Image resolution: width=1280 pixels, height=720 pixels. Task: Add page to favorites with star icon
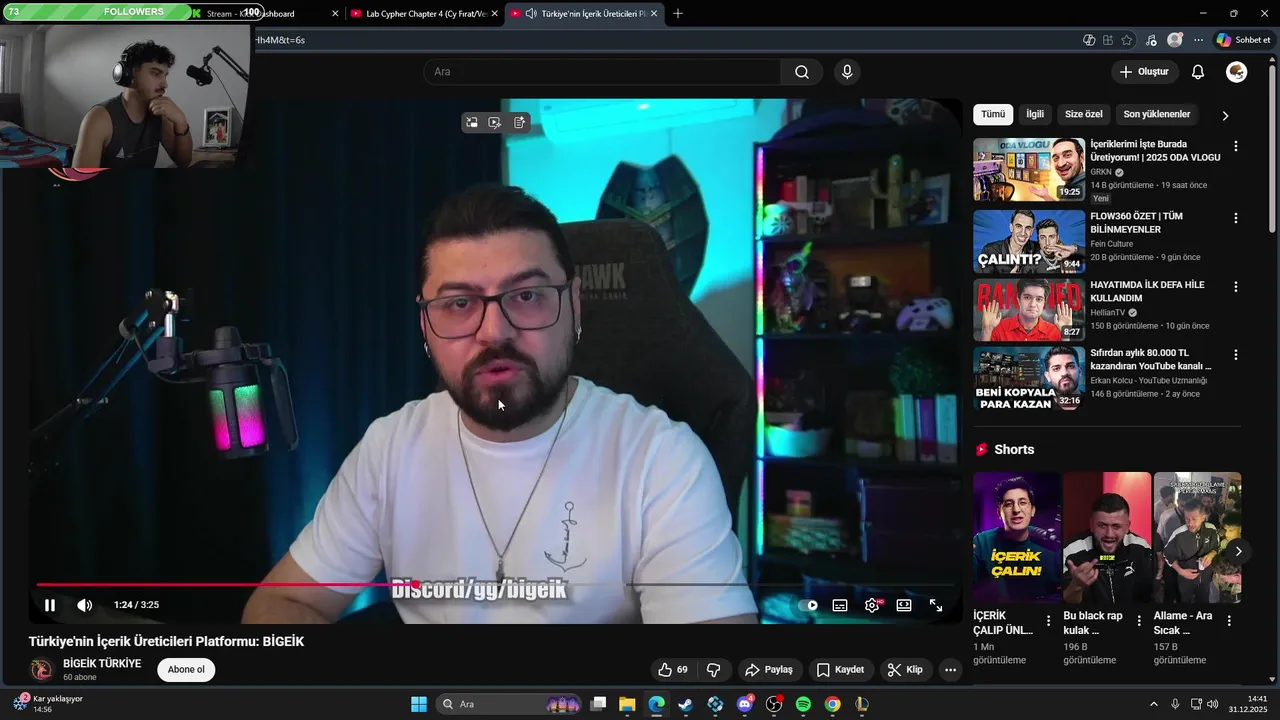click(x=1127, y=40)
